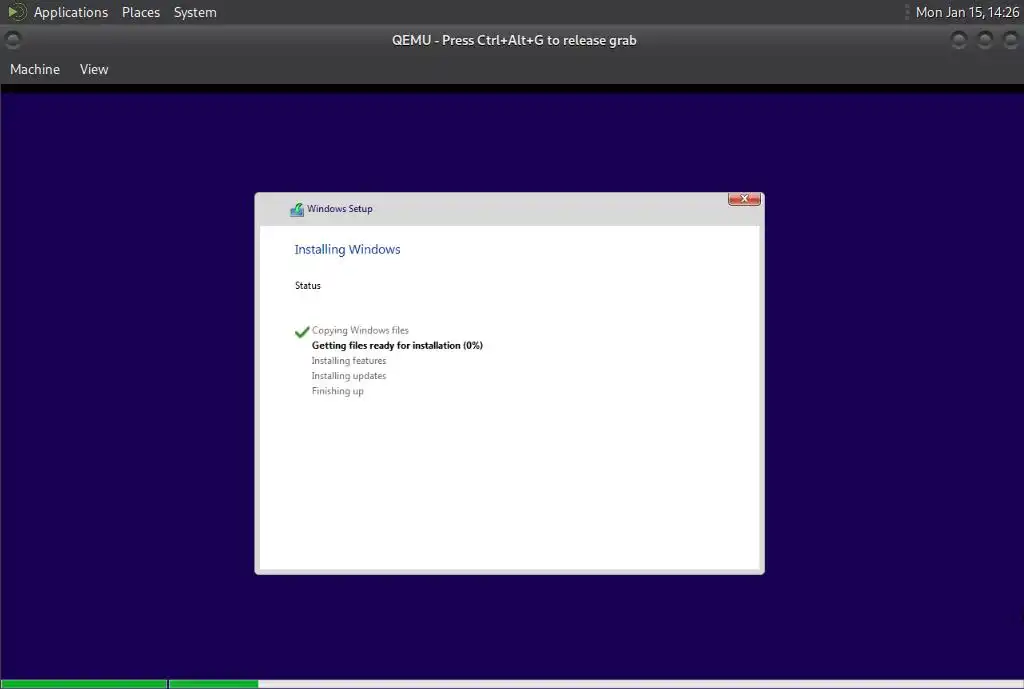Viewport: 1024px width, 689px height.
Task: Click the 'Status' label
Action: [308, 285]
